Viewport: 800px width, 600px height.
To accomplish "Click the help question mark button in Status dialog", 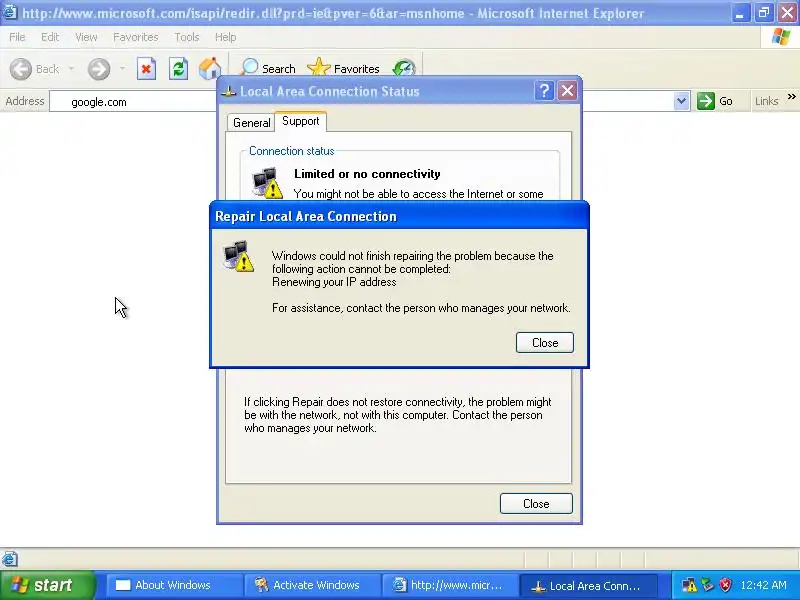I will (x=544, y=91).
